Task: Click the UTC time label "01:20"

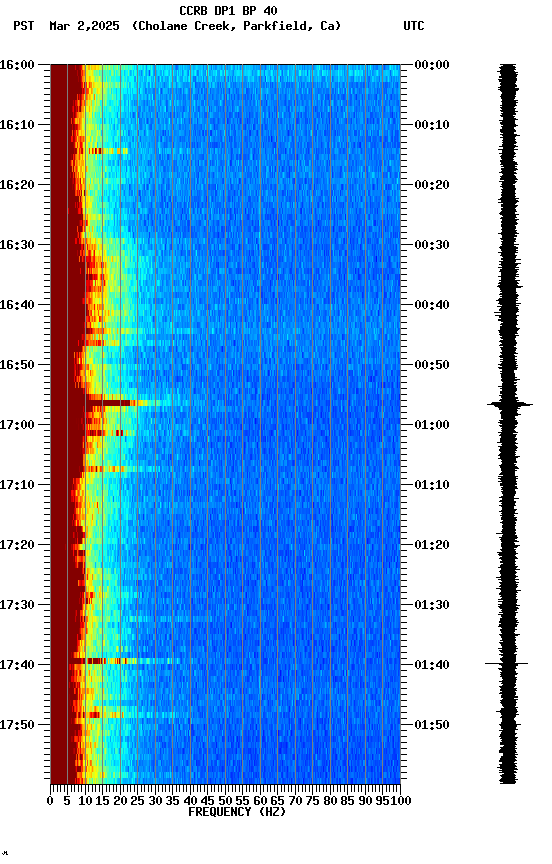Action: (x=432, y=545)
